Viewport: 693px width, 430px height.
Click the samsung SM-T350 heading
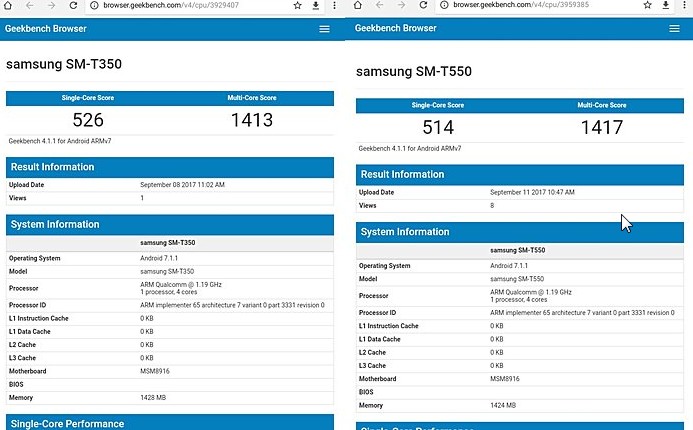pos(64,64)
